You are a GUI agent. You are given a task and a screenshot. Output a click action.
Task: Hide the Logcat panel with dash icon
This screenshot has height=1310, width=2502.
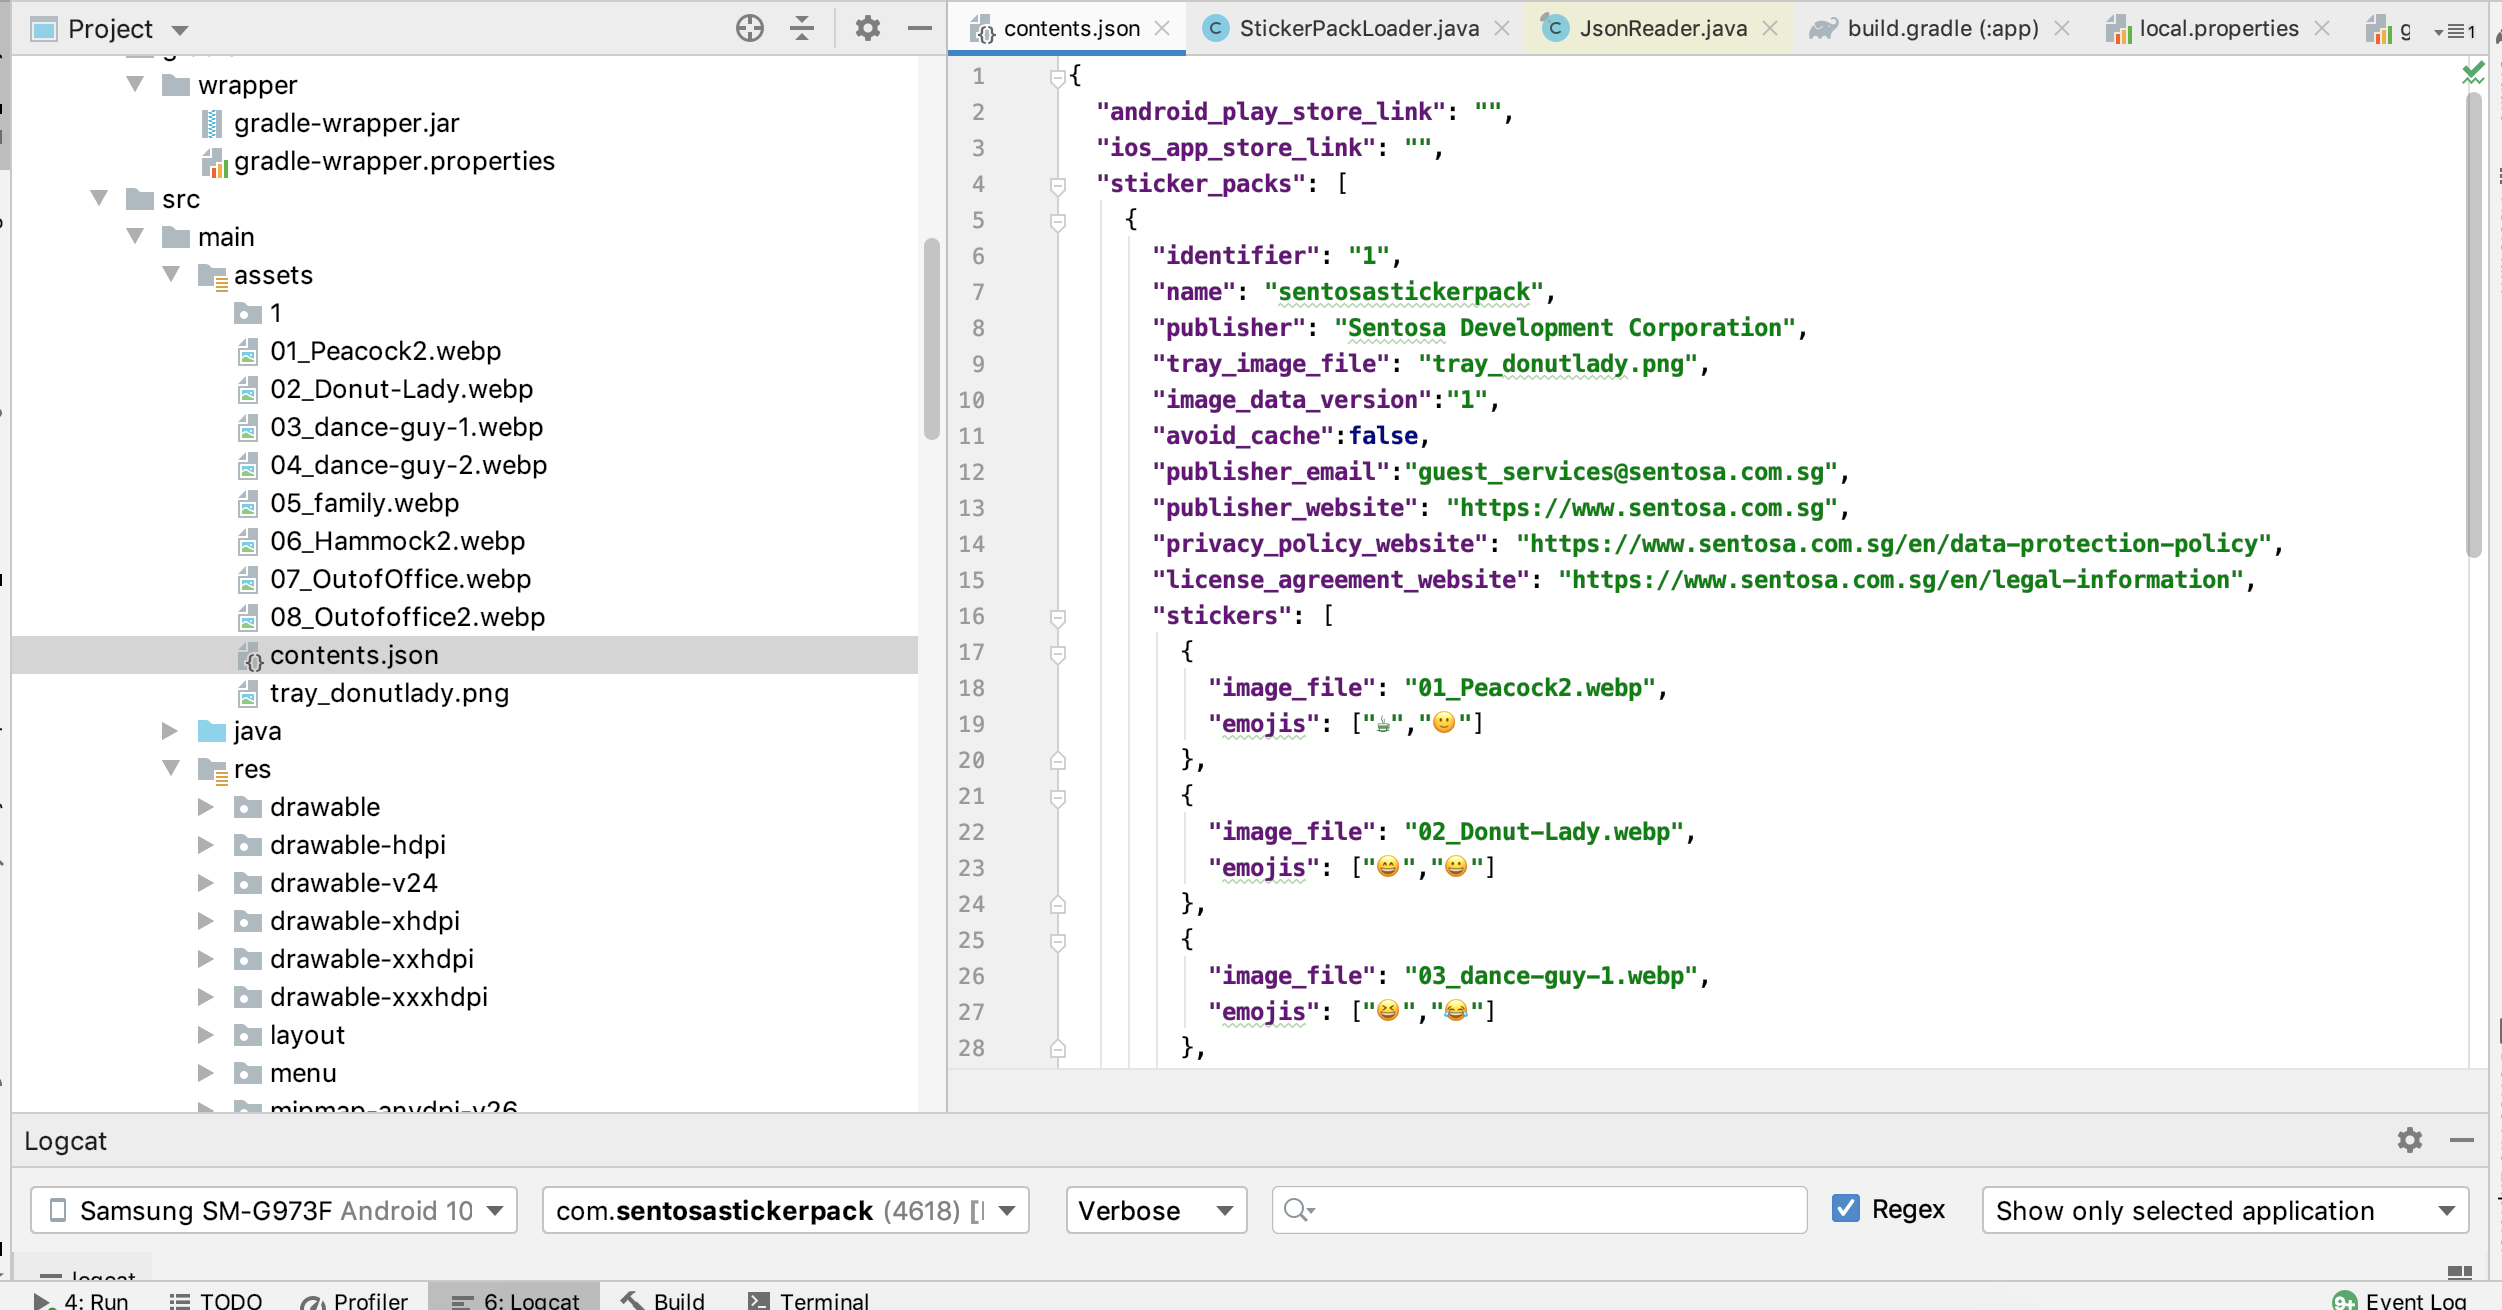pyautogui.click(x=2462, y=1140)
